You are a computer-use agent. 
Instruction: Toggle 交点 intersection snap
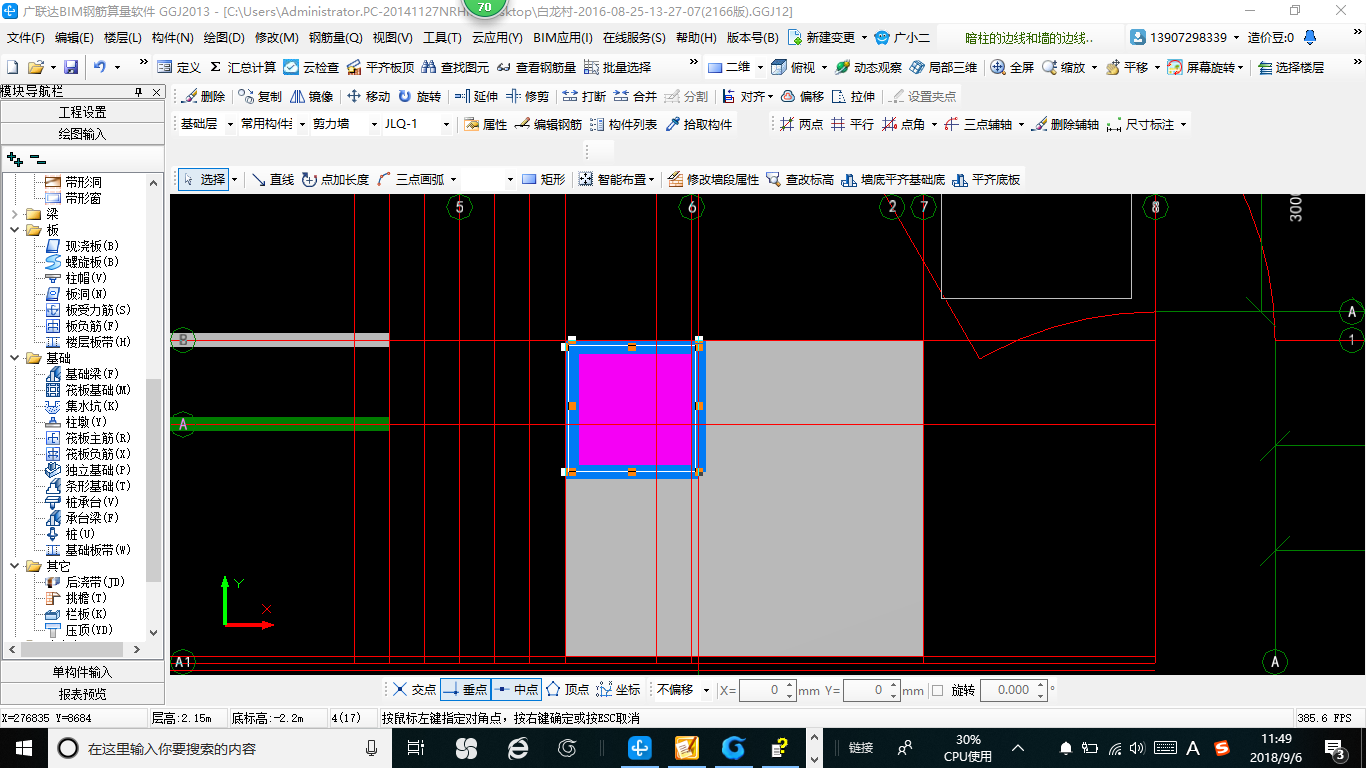coord(414,690)
